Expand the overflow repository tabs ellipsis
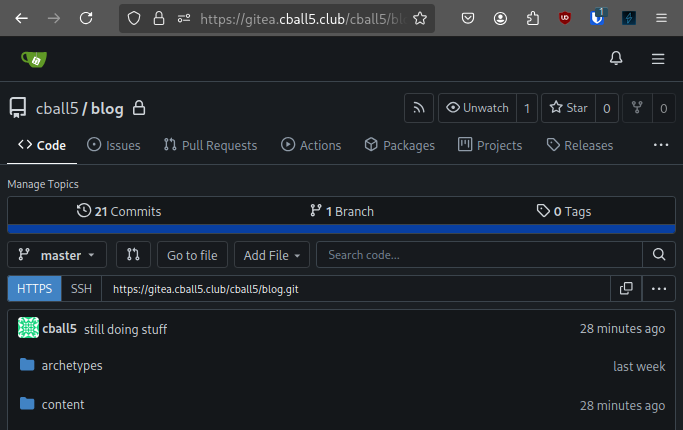 [661, 145]
